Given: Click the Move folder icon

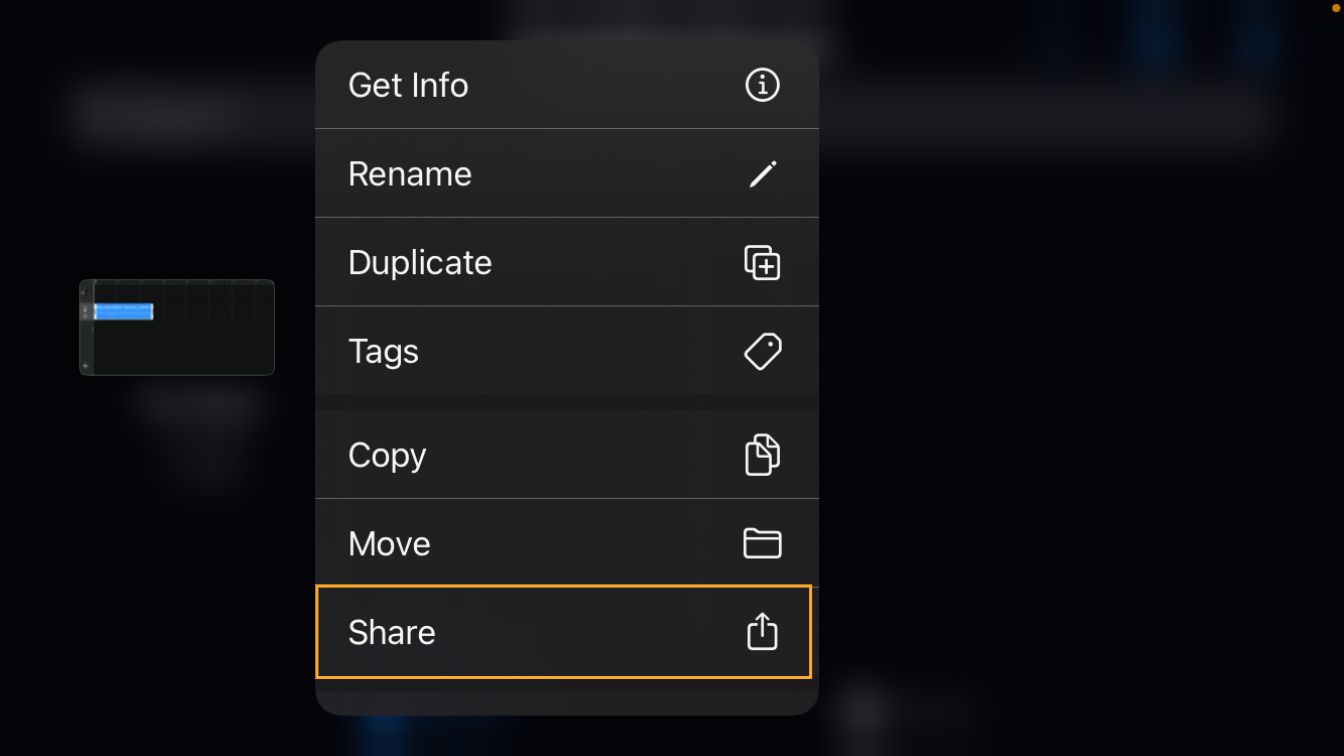Looking at the screenshot, I should pos(762,543).
